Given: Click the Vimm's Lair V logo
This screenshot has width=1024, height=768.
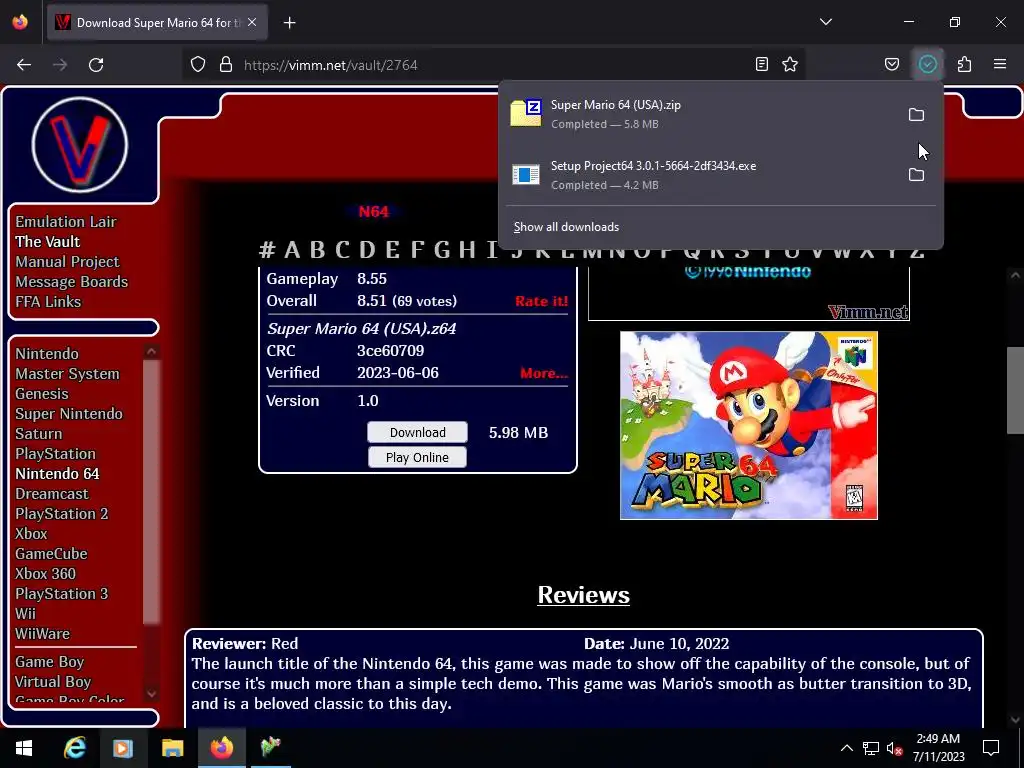Looking at the screenshot, I should (x=80, y=145).
